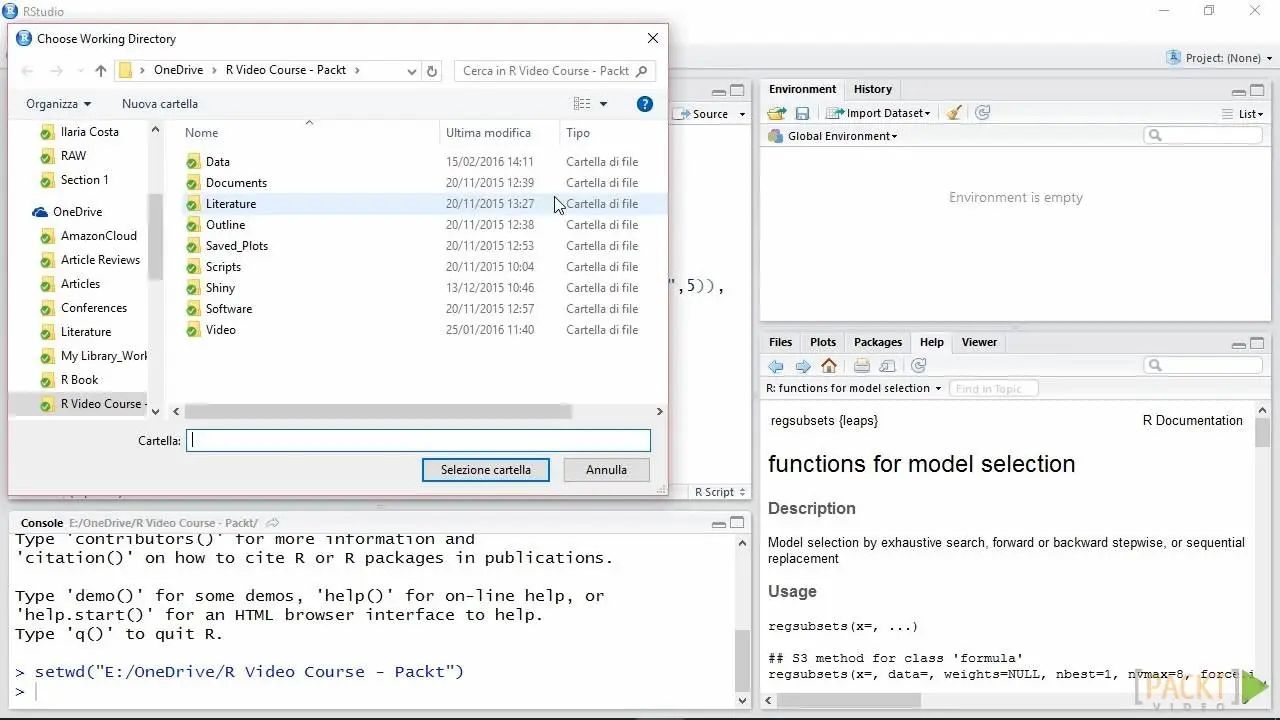The height and width of the screenshot is (720, 1280).
Task: Click the view current working directory arrow in Console
Action: point(273,523)
